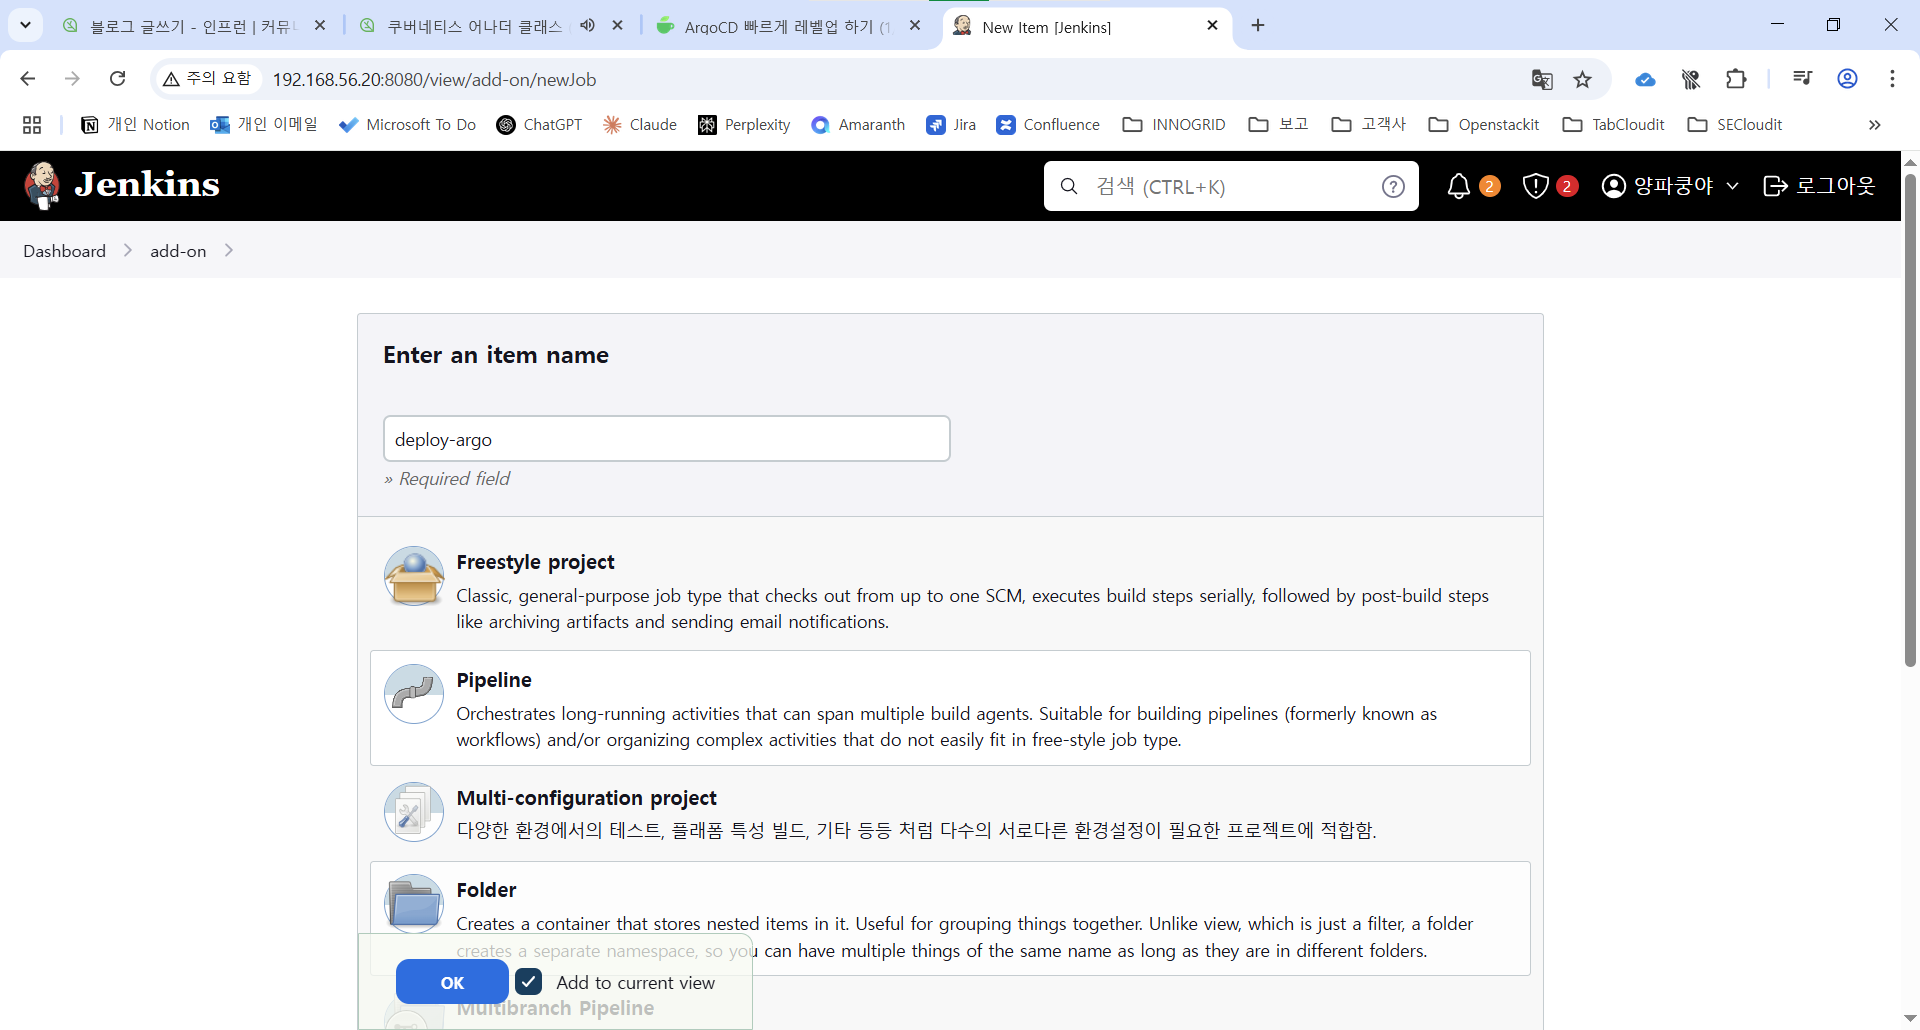
Task: Mute the Kubernetes tab audio icon
Action: [x=587, y=26]
